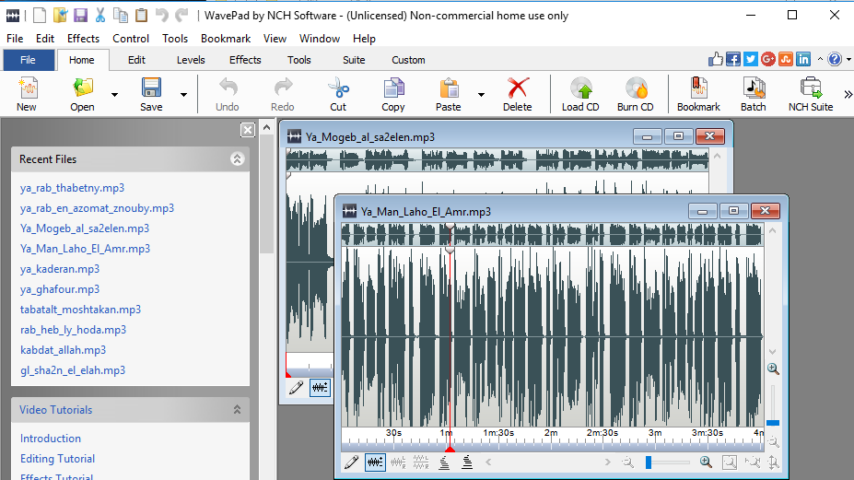Click the red playhead marker on the ruler
Viewport: 854px width, 480px height.
(x=450, y=449)
